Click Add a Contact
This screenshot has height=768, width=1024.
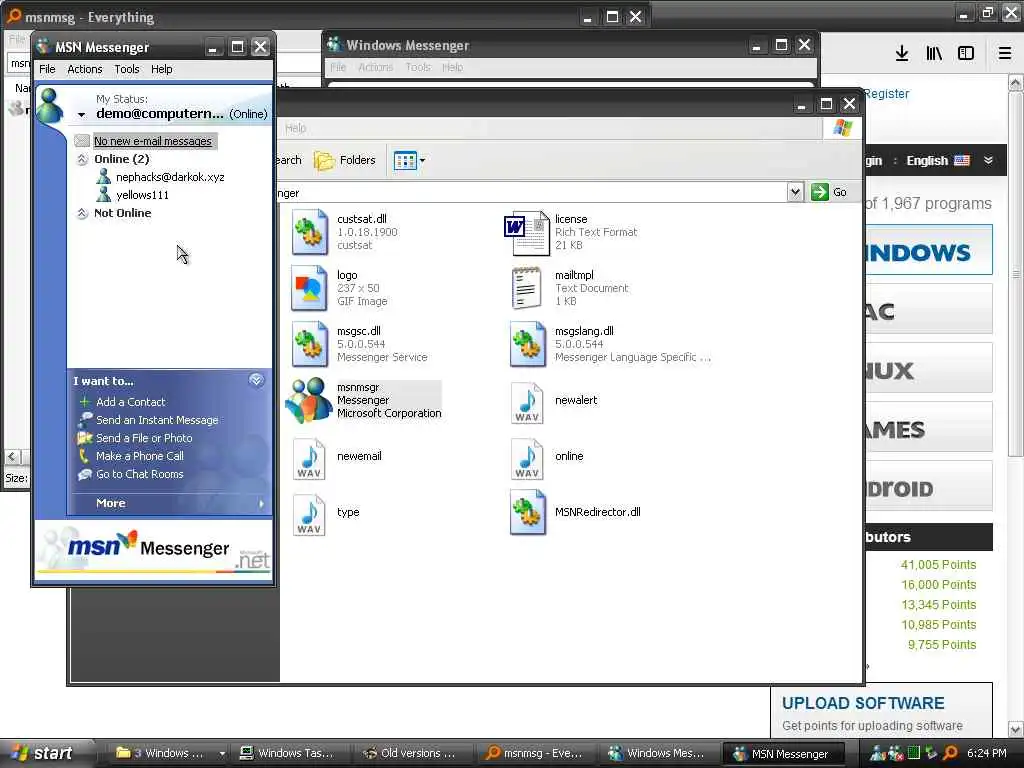coord(131,402)
